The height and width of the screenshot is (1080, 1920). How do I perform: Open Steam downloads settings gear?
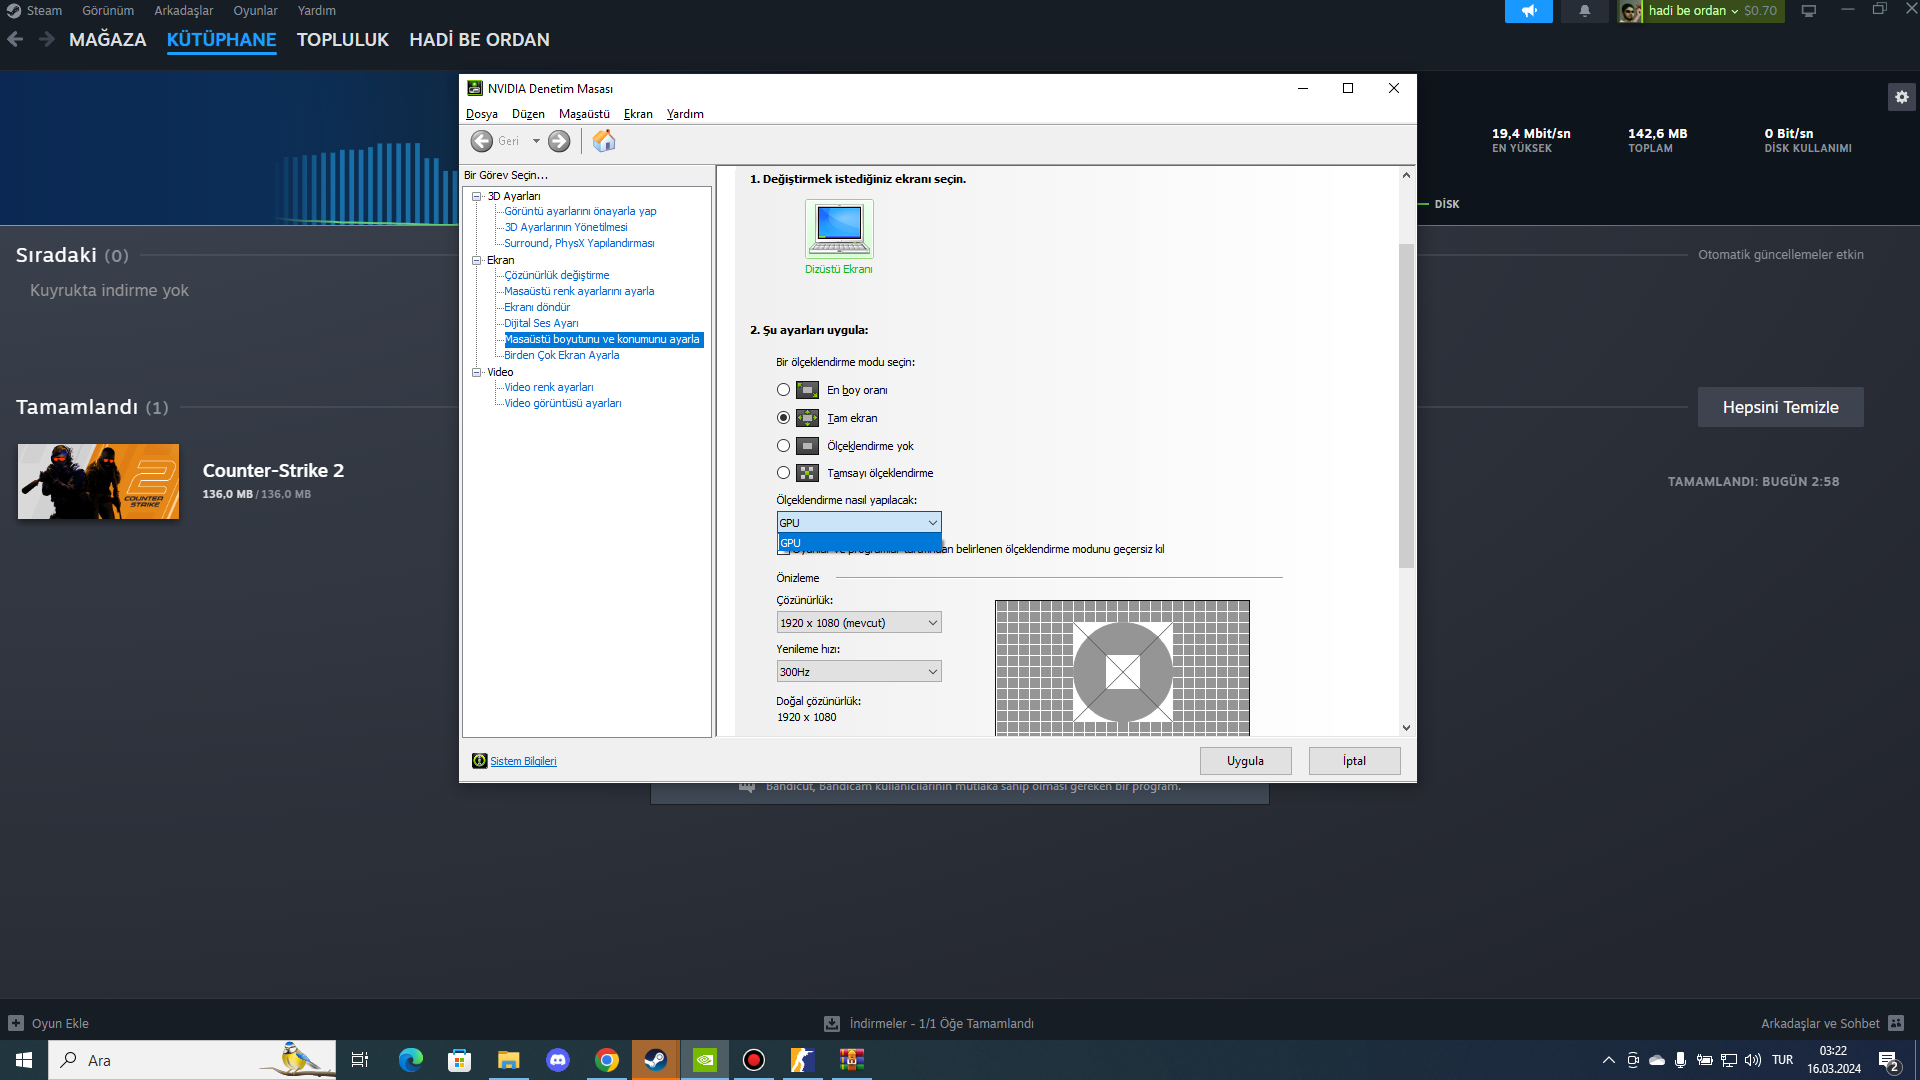coord(1901,97)
